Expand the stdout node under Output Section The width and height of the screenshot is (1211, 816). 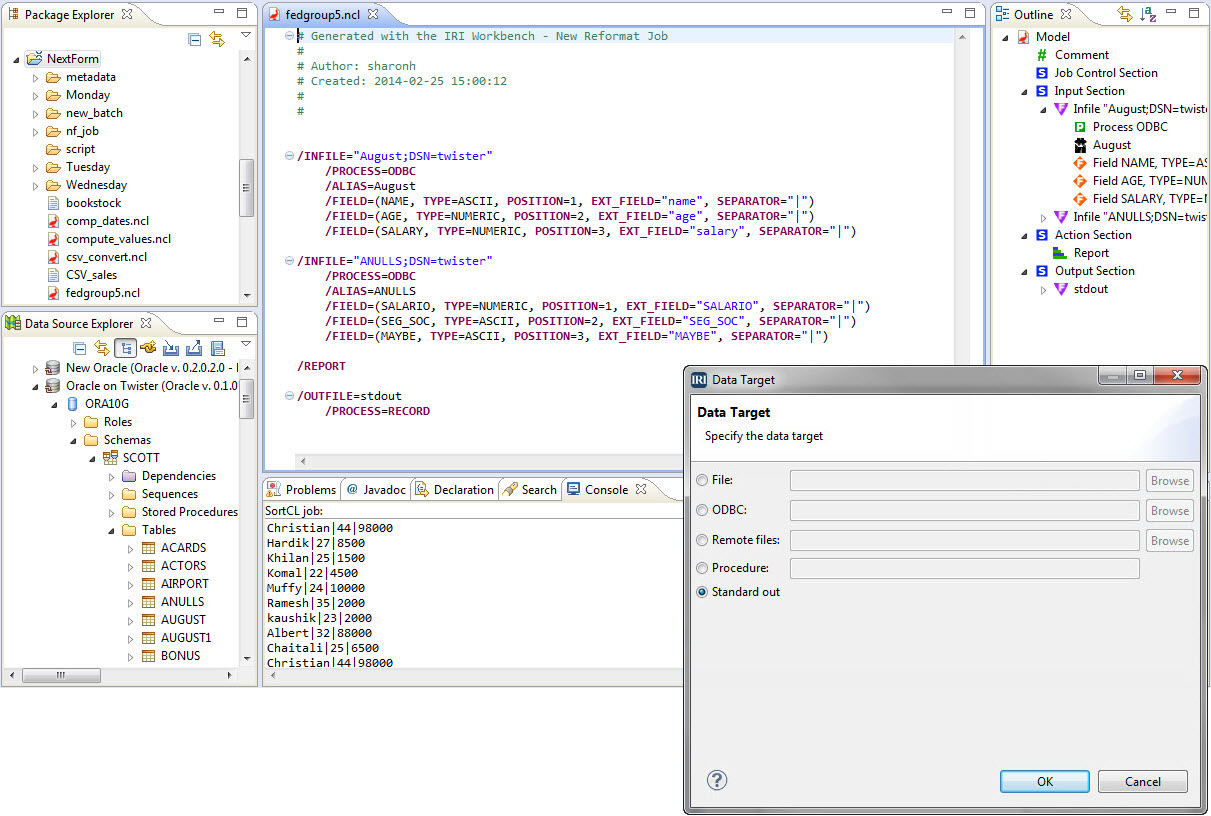(x=1044, y=288)
